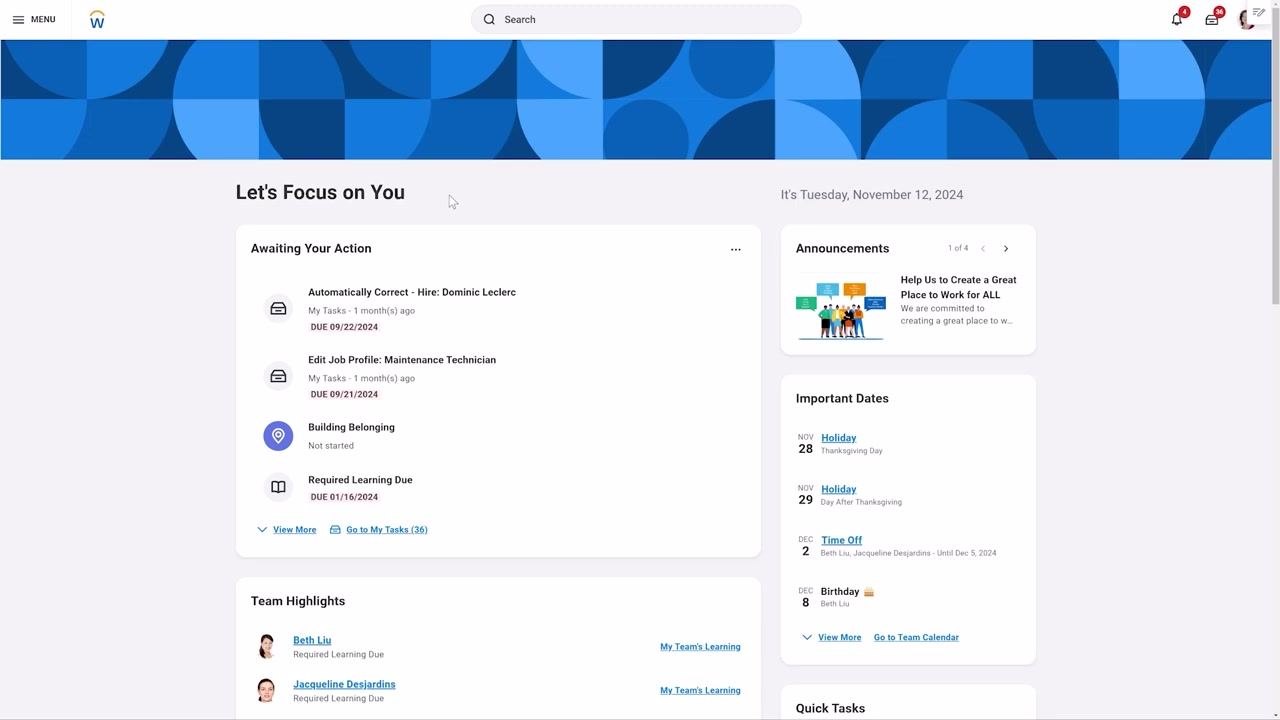
Task: Go to Team Calendar link
Action: [x=916, y=638]
